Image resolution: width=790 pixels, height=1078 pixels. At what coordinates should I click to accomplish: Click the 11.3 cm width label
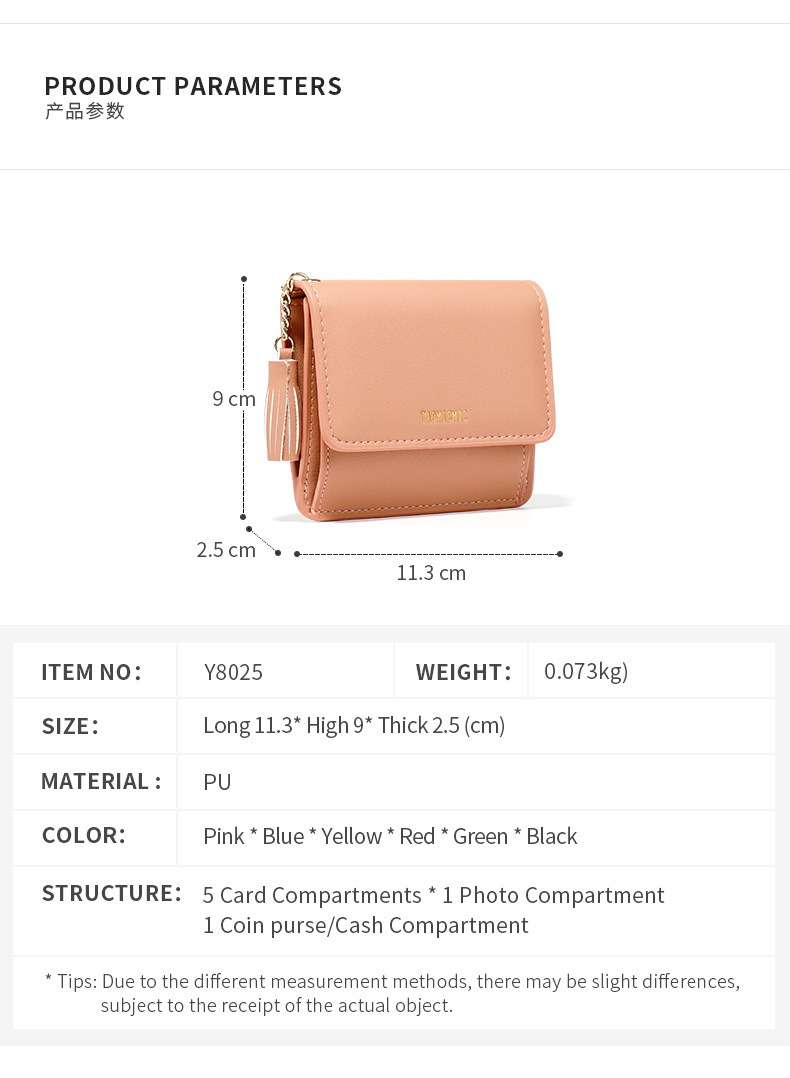click(431, 573)
